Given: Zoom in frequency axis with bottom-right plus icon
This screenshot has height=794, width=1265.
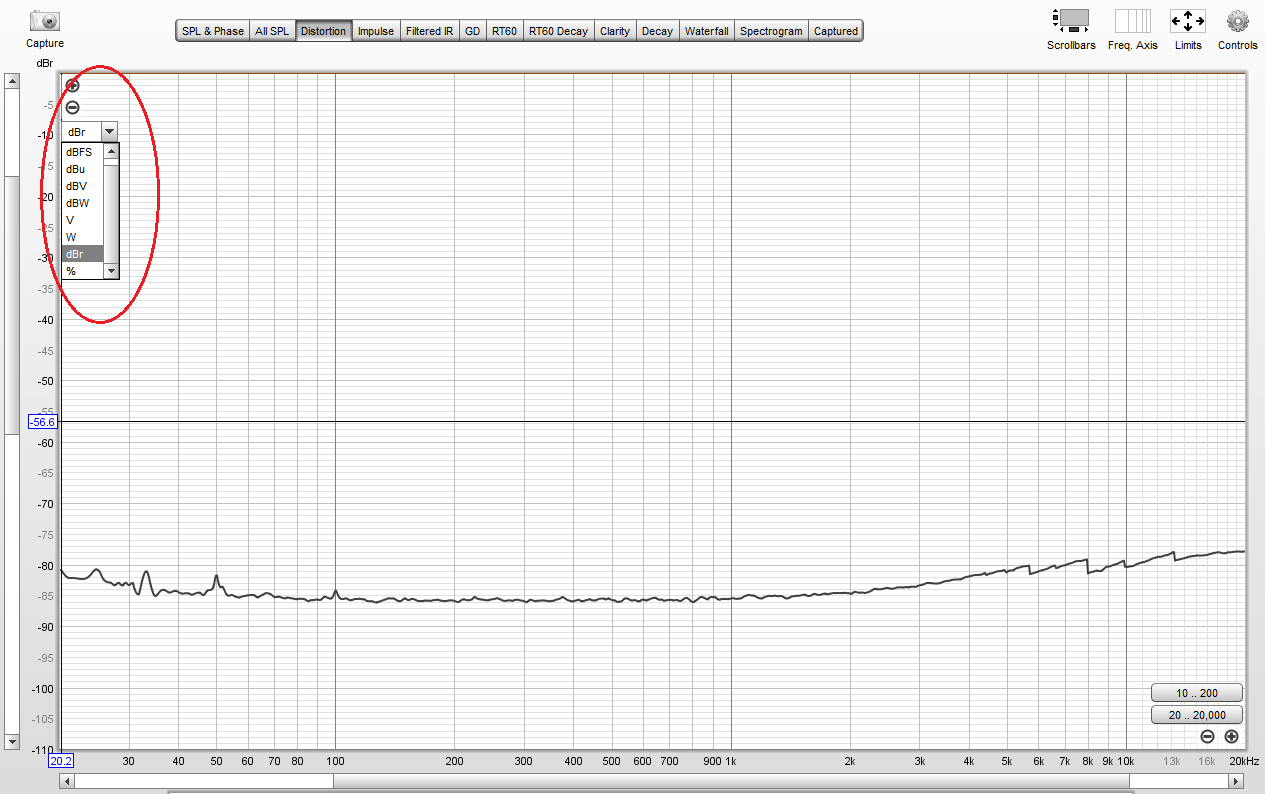Looking at the screenshot, I should (1231, 737).
